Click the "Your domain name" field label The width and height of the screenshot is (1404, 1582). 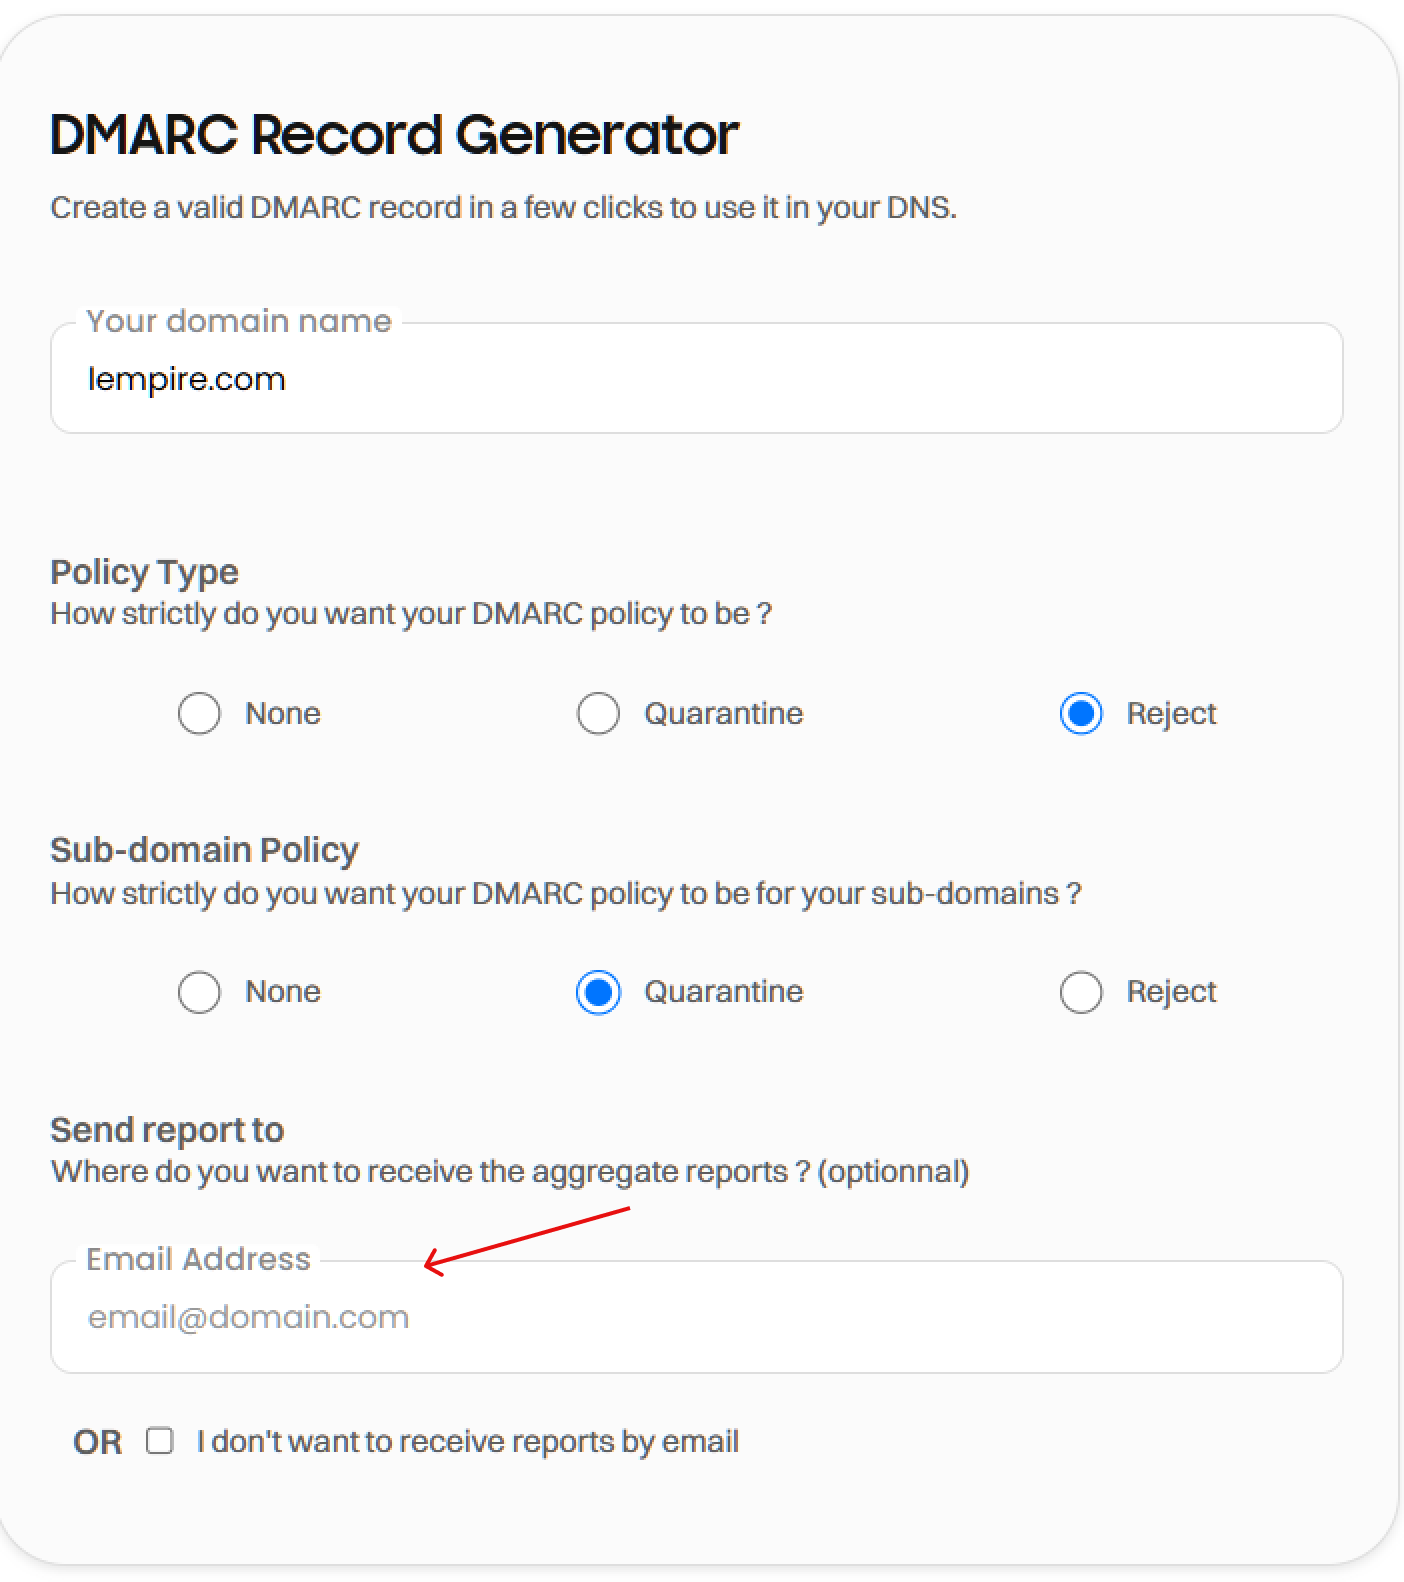[238, 321]
